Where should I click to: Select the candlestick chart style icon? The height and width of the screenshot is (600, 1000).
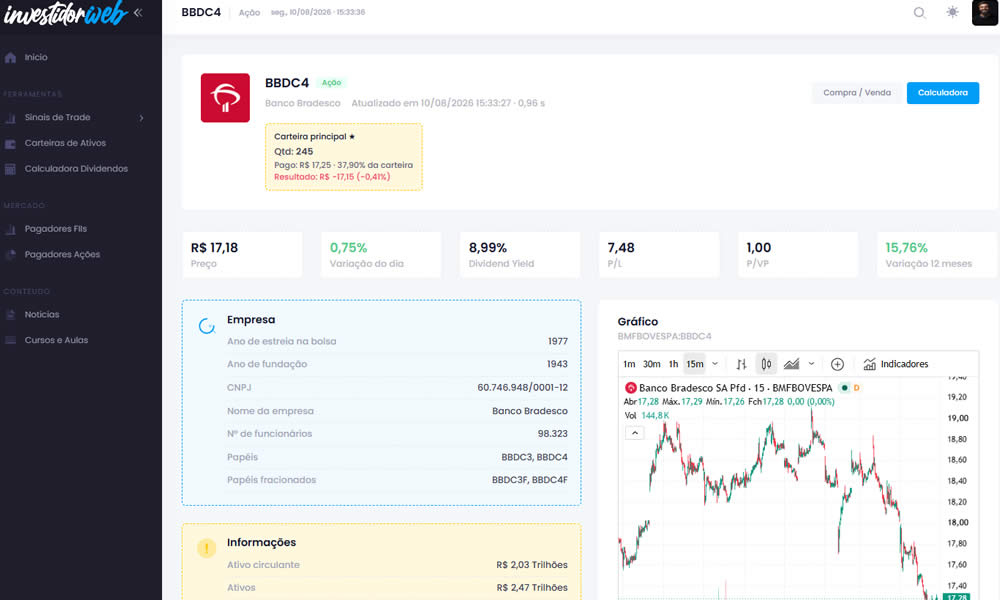click(x=766, y=364)
